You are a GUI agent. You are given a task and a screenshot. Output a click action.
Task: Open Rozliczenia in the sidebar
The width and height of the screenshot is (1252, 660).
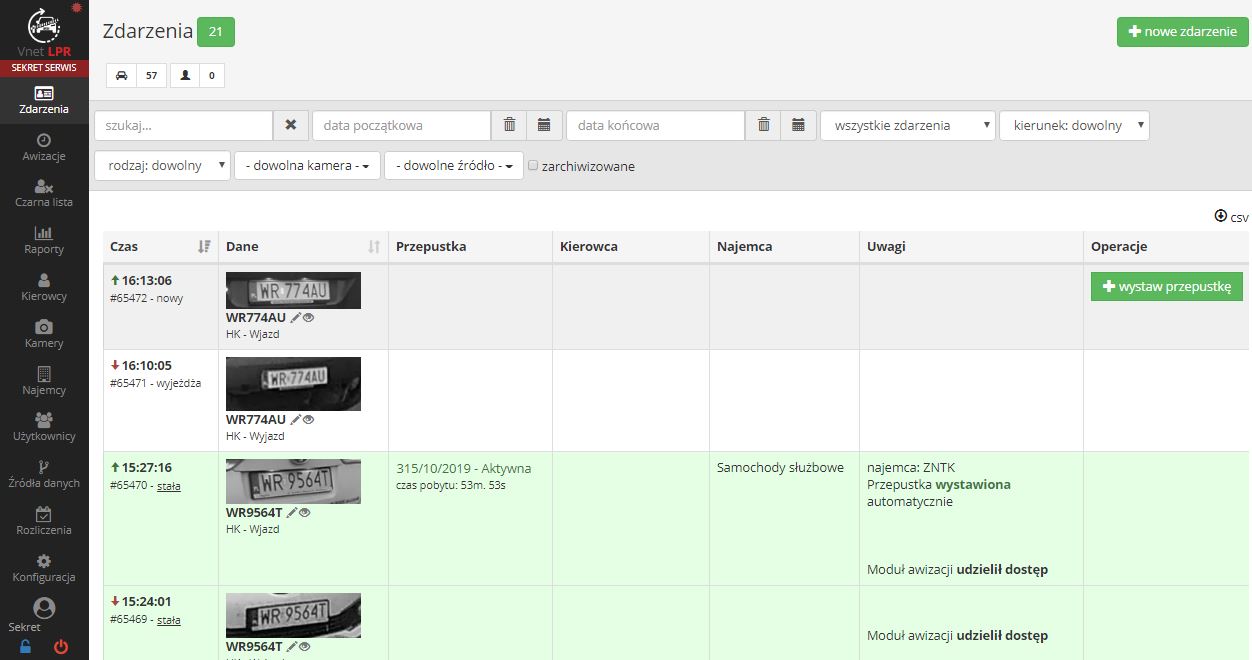click(44, 522)
